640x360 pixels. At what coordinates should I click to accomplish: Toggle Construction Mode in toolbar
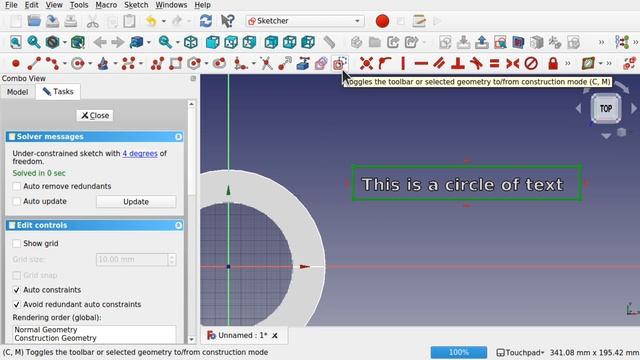pyautogui.click(x=340, y=64)
